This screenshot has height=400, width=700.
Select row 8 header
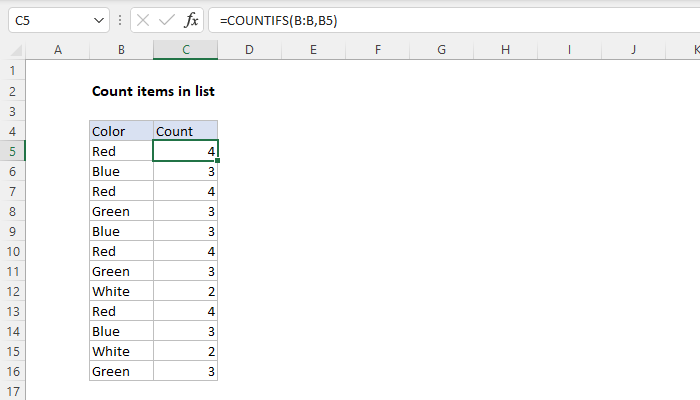(12, 211)
